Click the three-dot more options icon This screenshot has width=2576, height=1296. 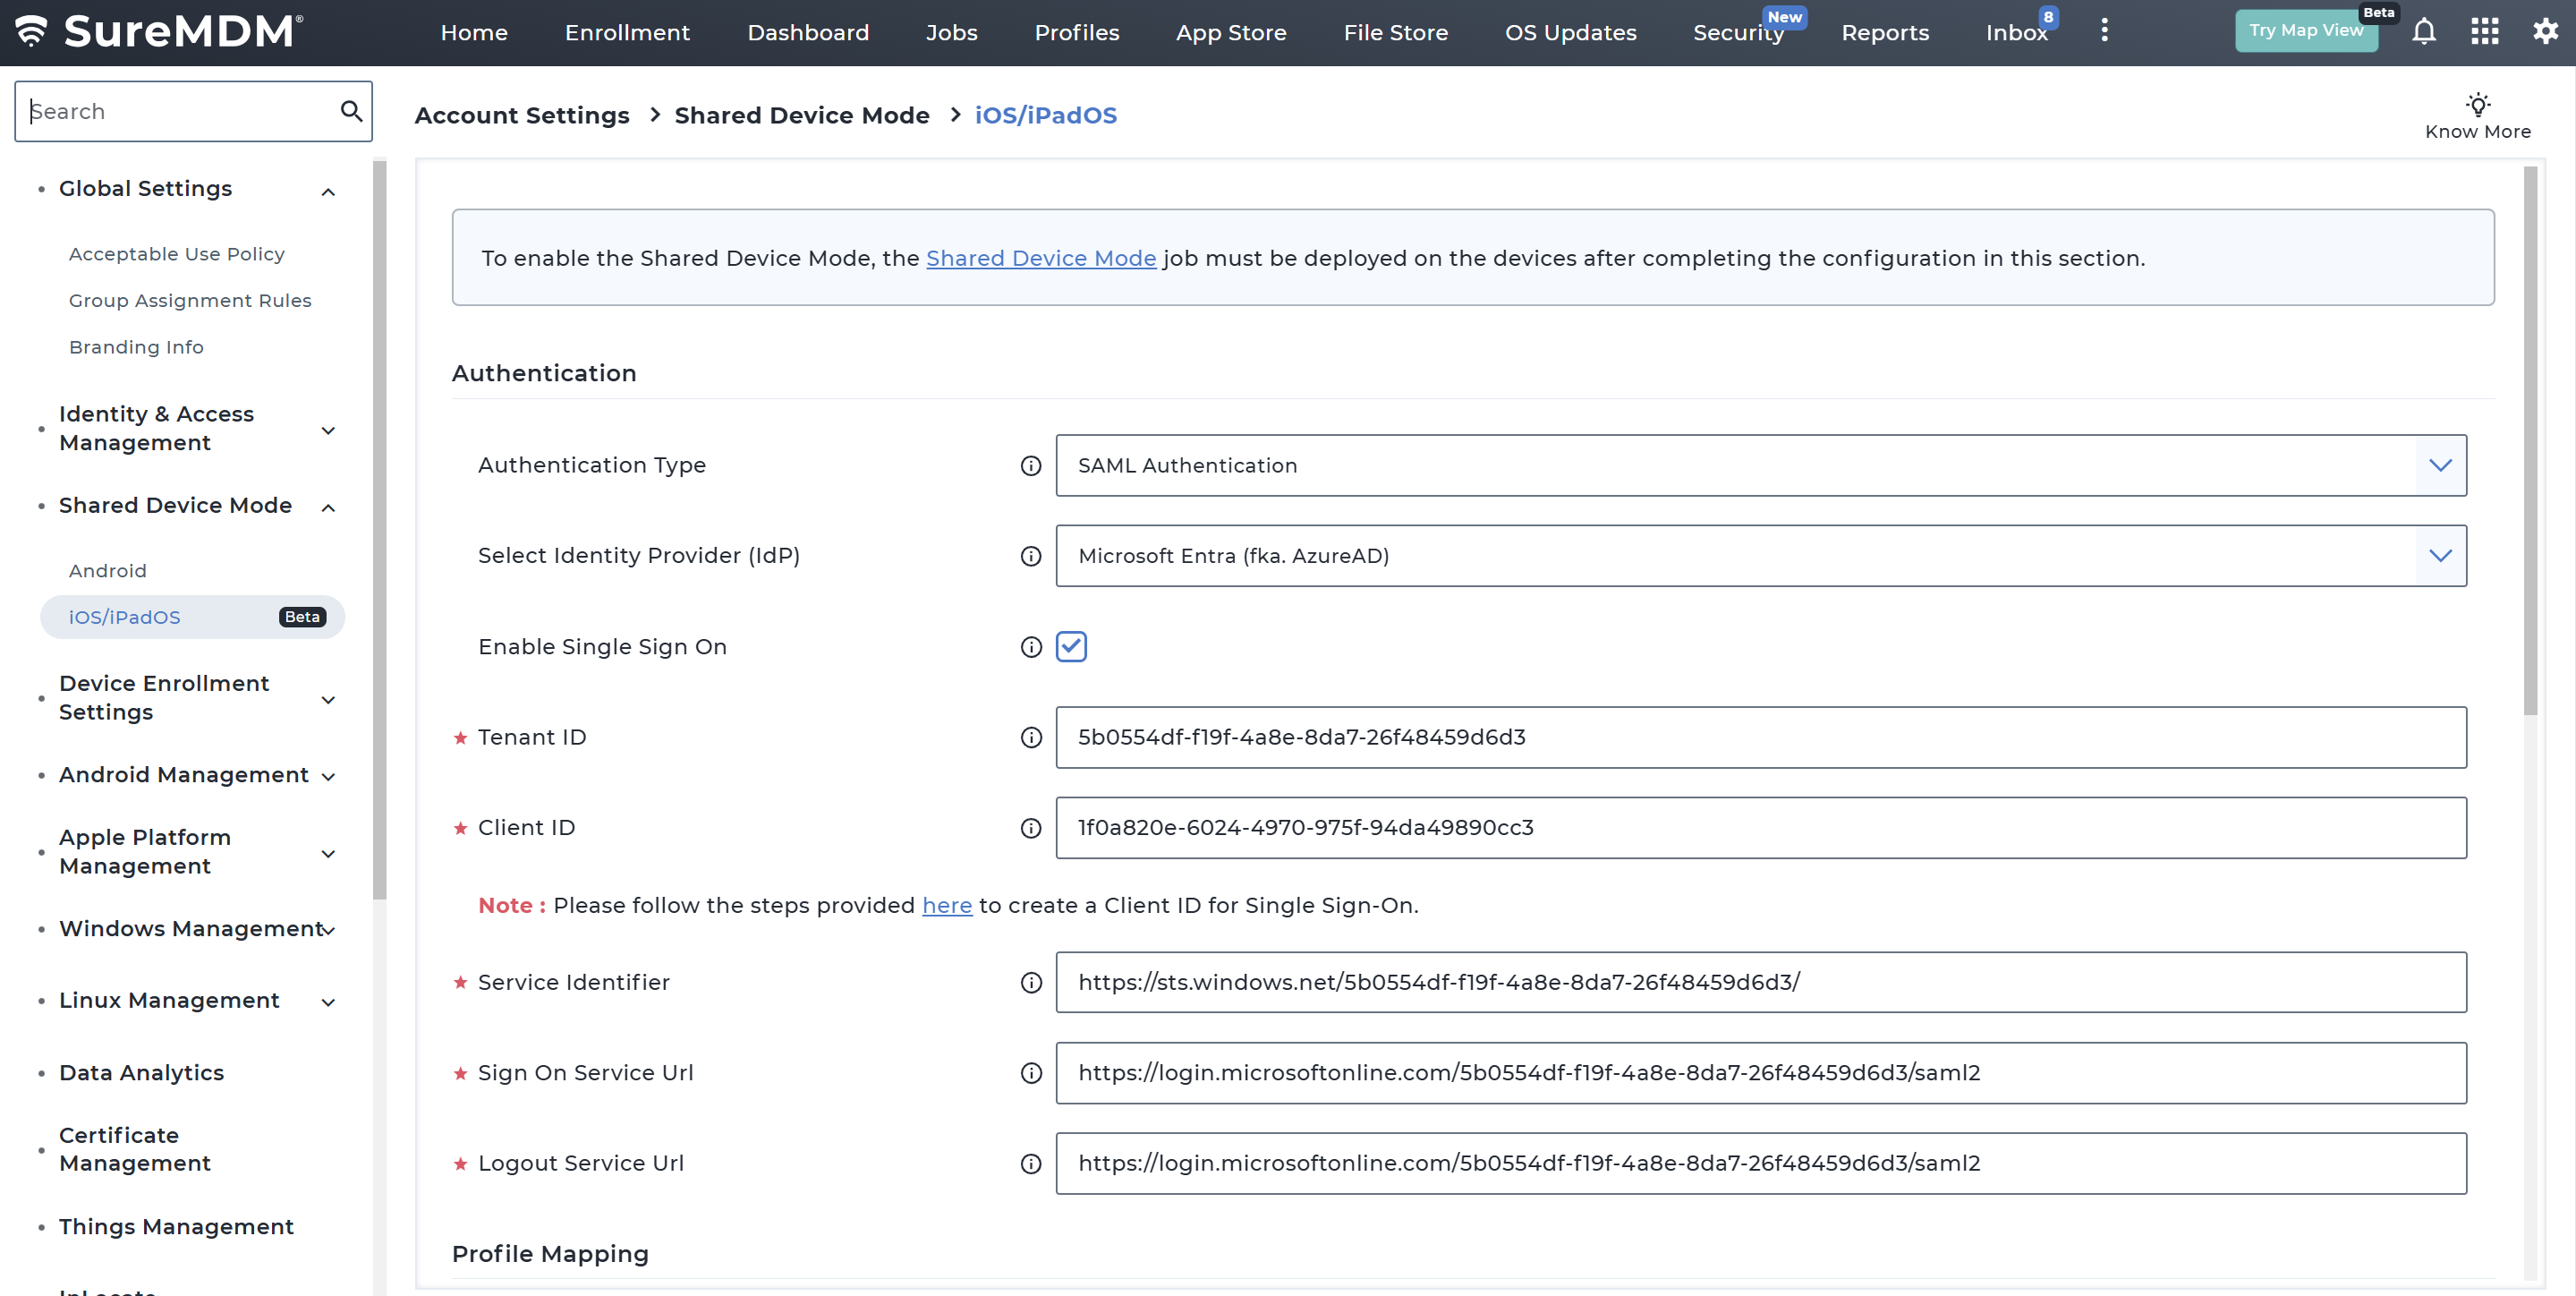[x=2104, y=31]
